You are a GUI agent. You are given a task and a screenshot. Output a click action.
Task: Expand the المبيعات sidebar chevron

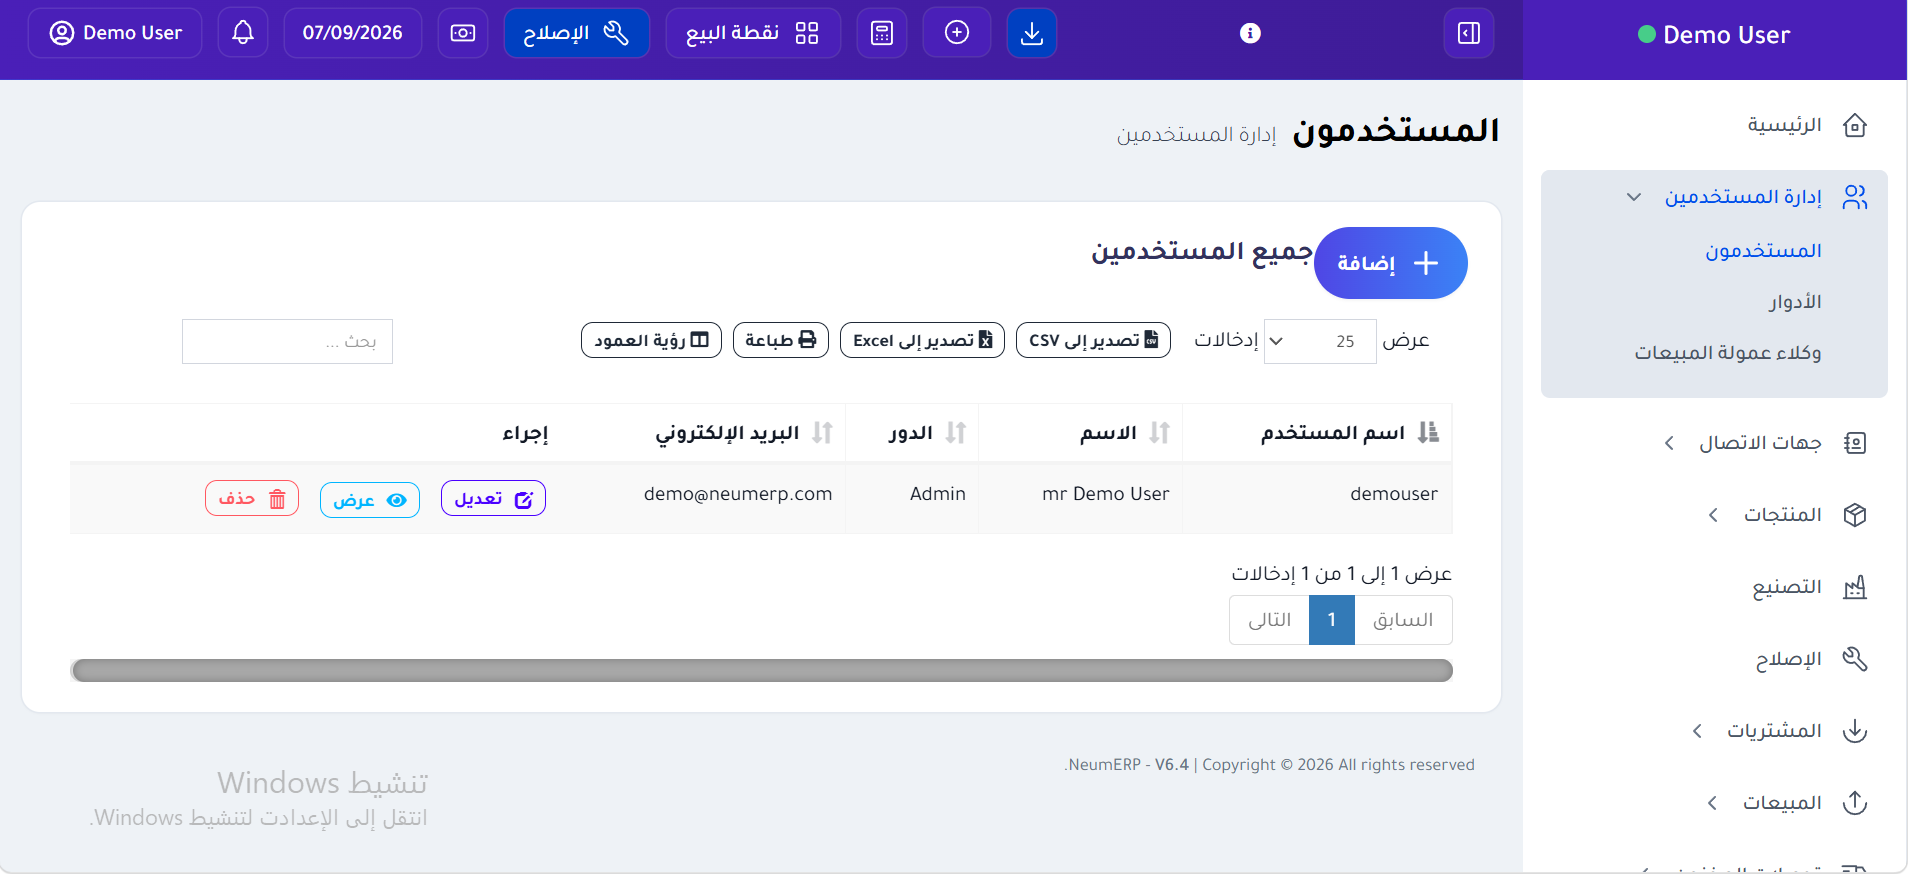(1712, 803)
